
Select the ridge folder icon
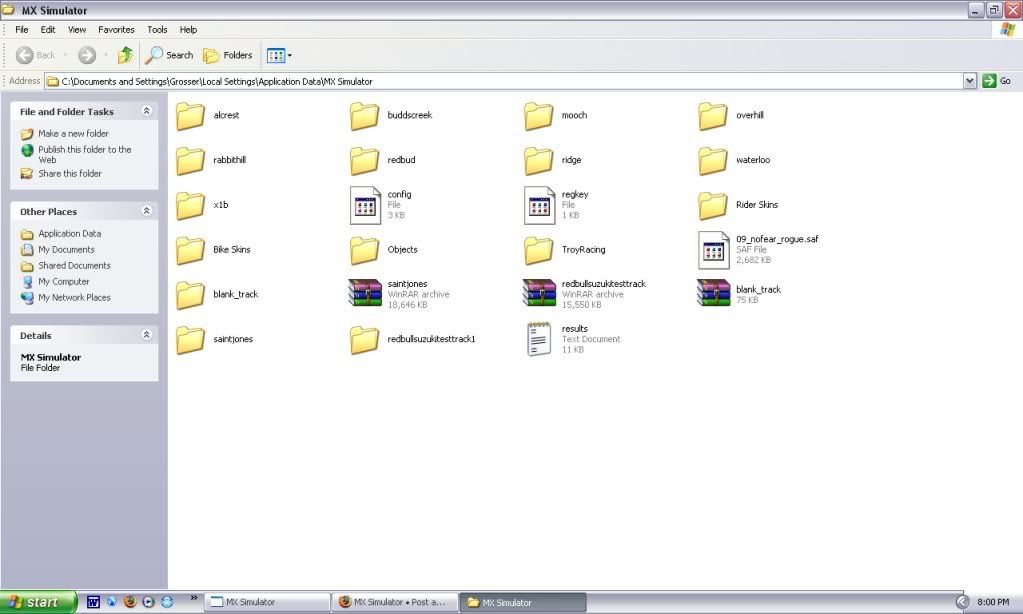(x=539, y=161)
